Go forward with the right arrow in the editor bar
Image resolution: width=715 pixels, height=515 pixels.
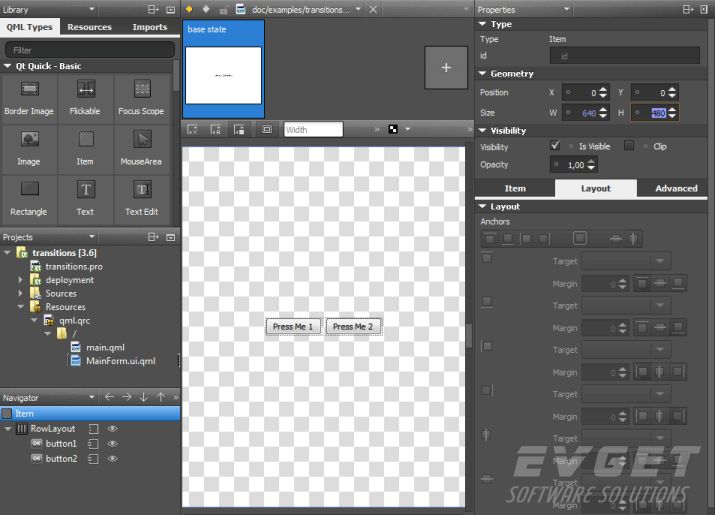(x=206, y=9)
